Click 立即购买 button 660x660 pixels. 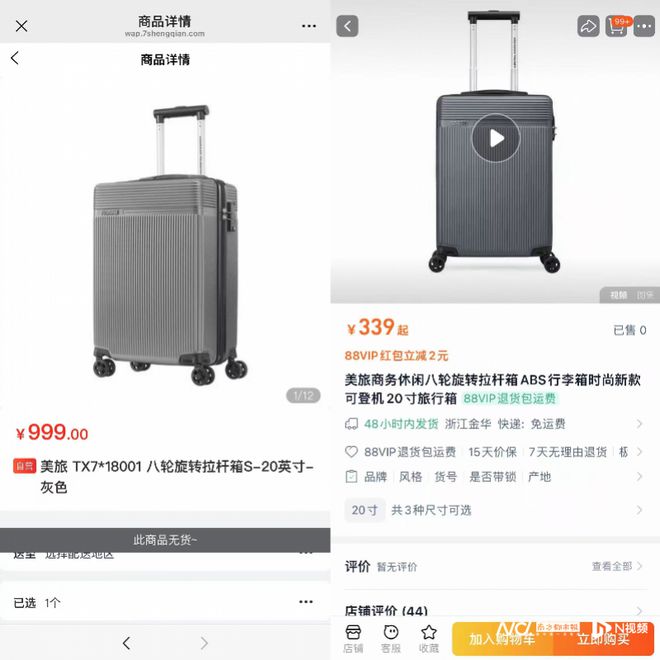pyautogui.click(x=604, y=639)
